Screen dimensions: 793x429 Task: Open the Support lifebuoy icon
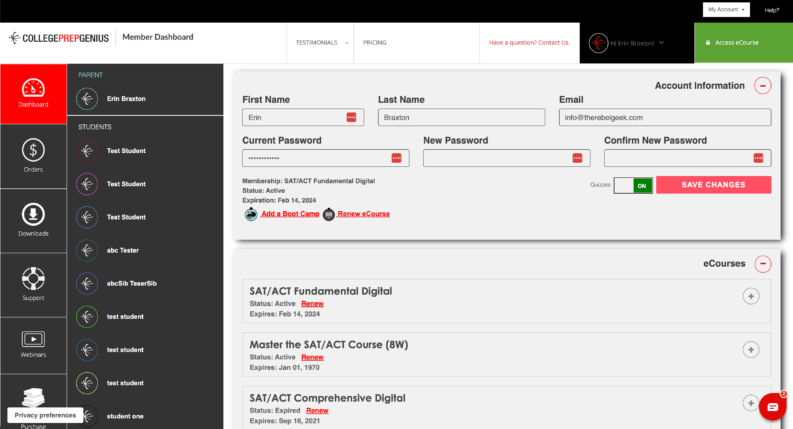pyautogui.click(x=33, y=279)
